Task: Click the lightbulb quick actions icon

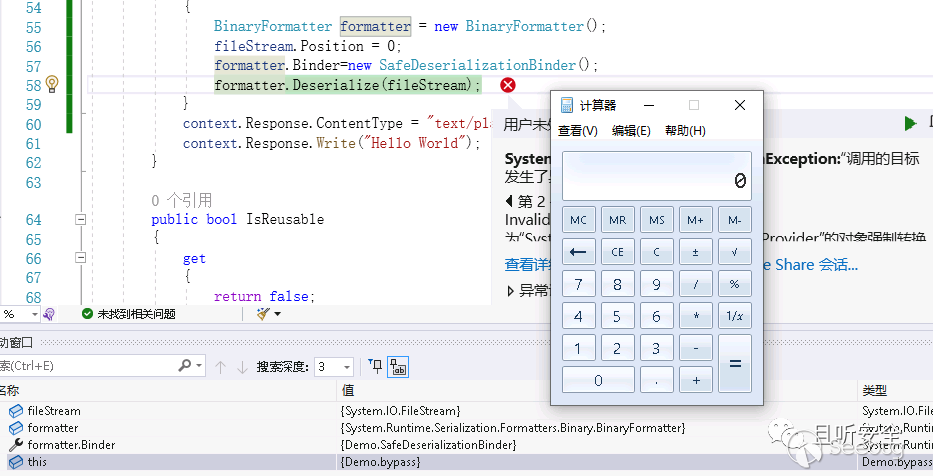Action: click(52, 85)
